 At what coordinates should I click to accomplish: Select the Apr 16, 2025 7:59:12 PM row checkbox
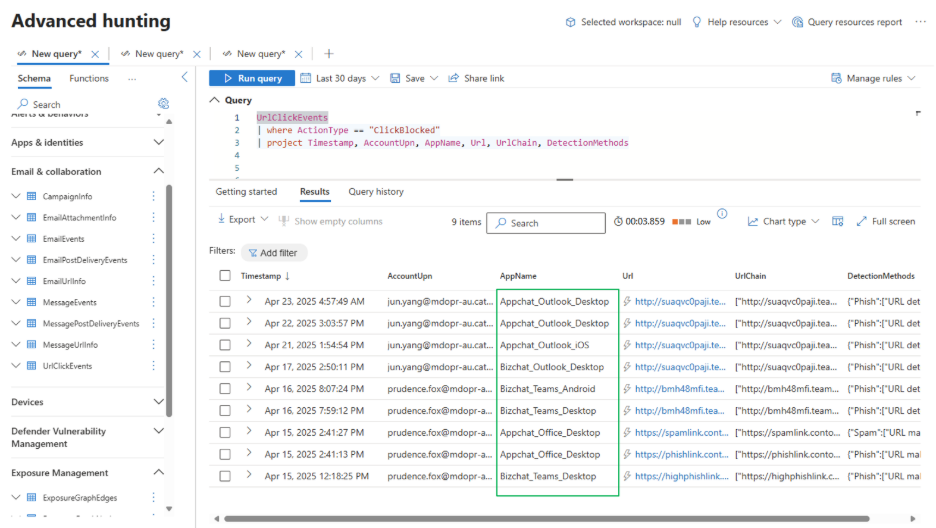point(224,410)
